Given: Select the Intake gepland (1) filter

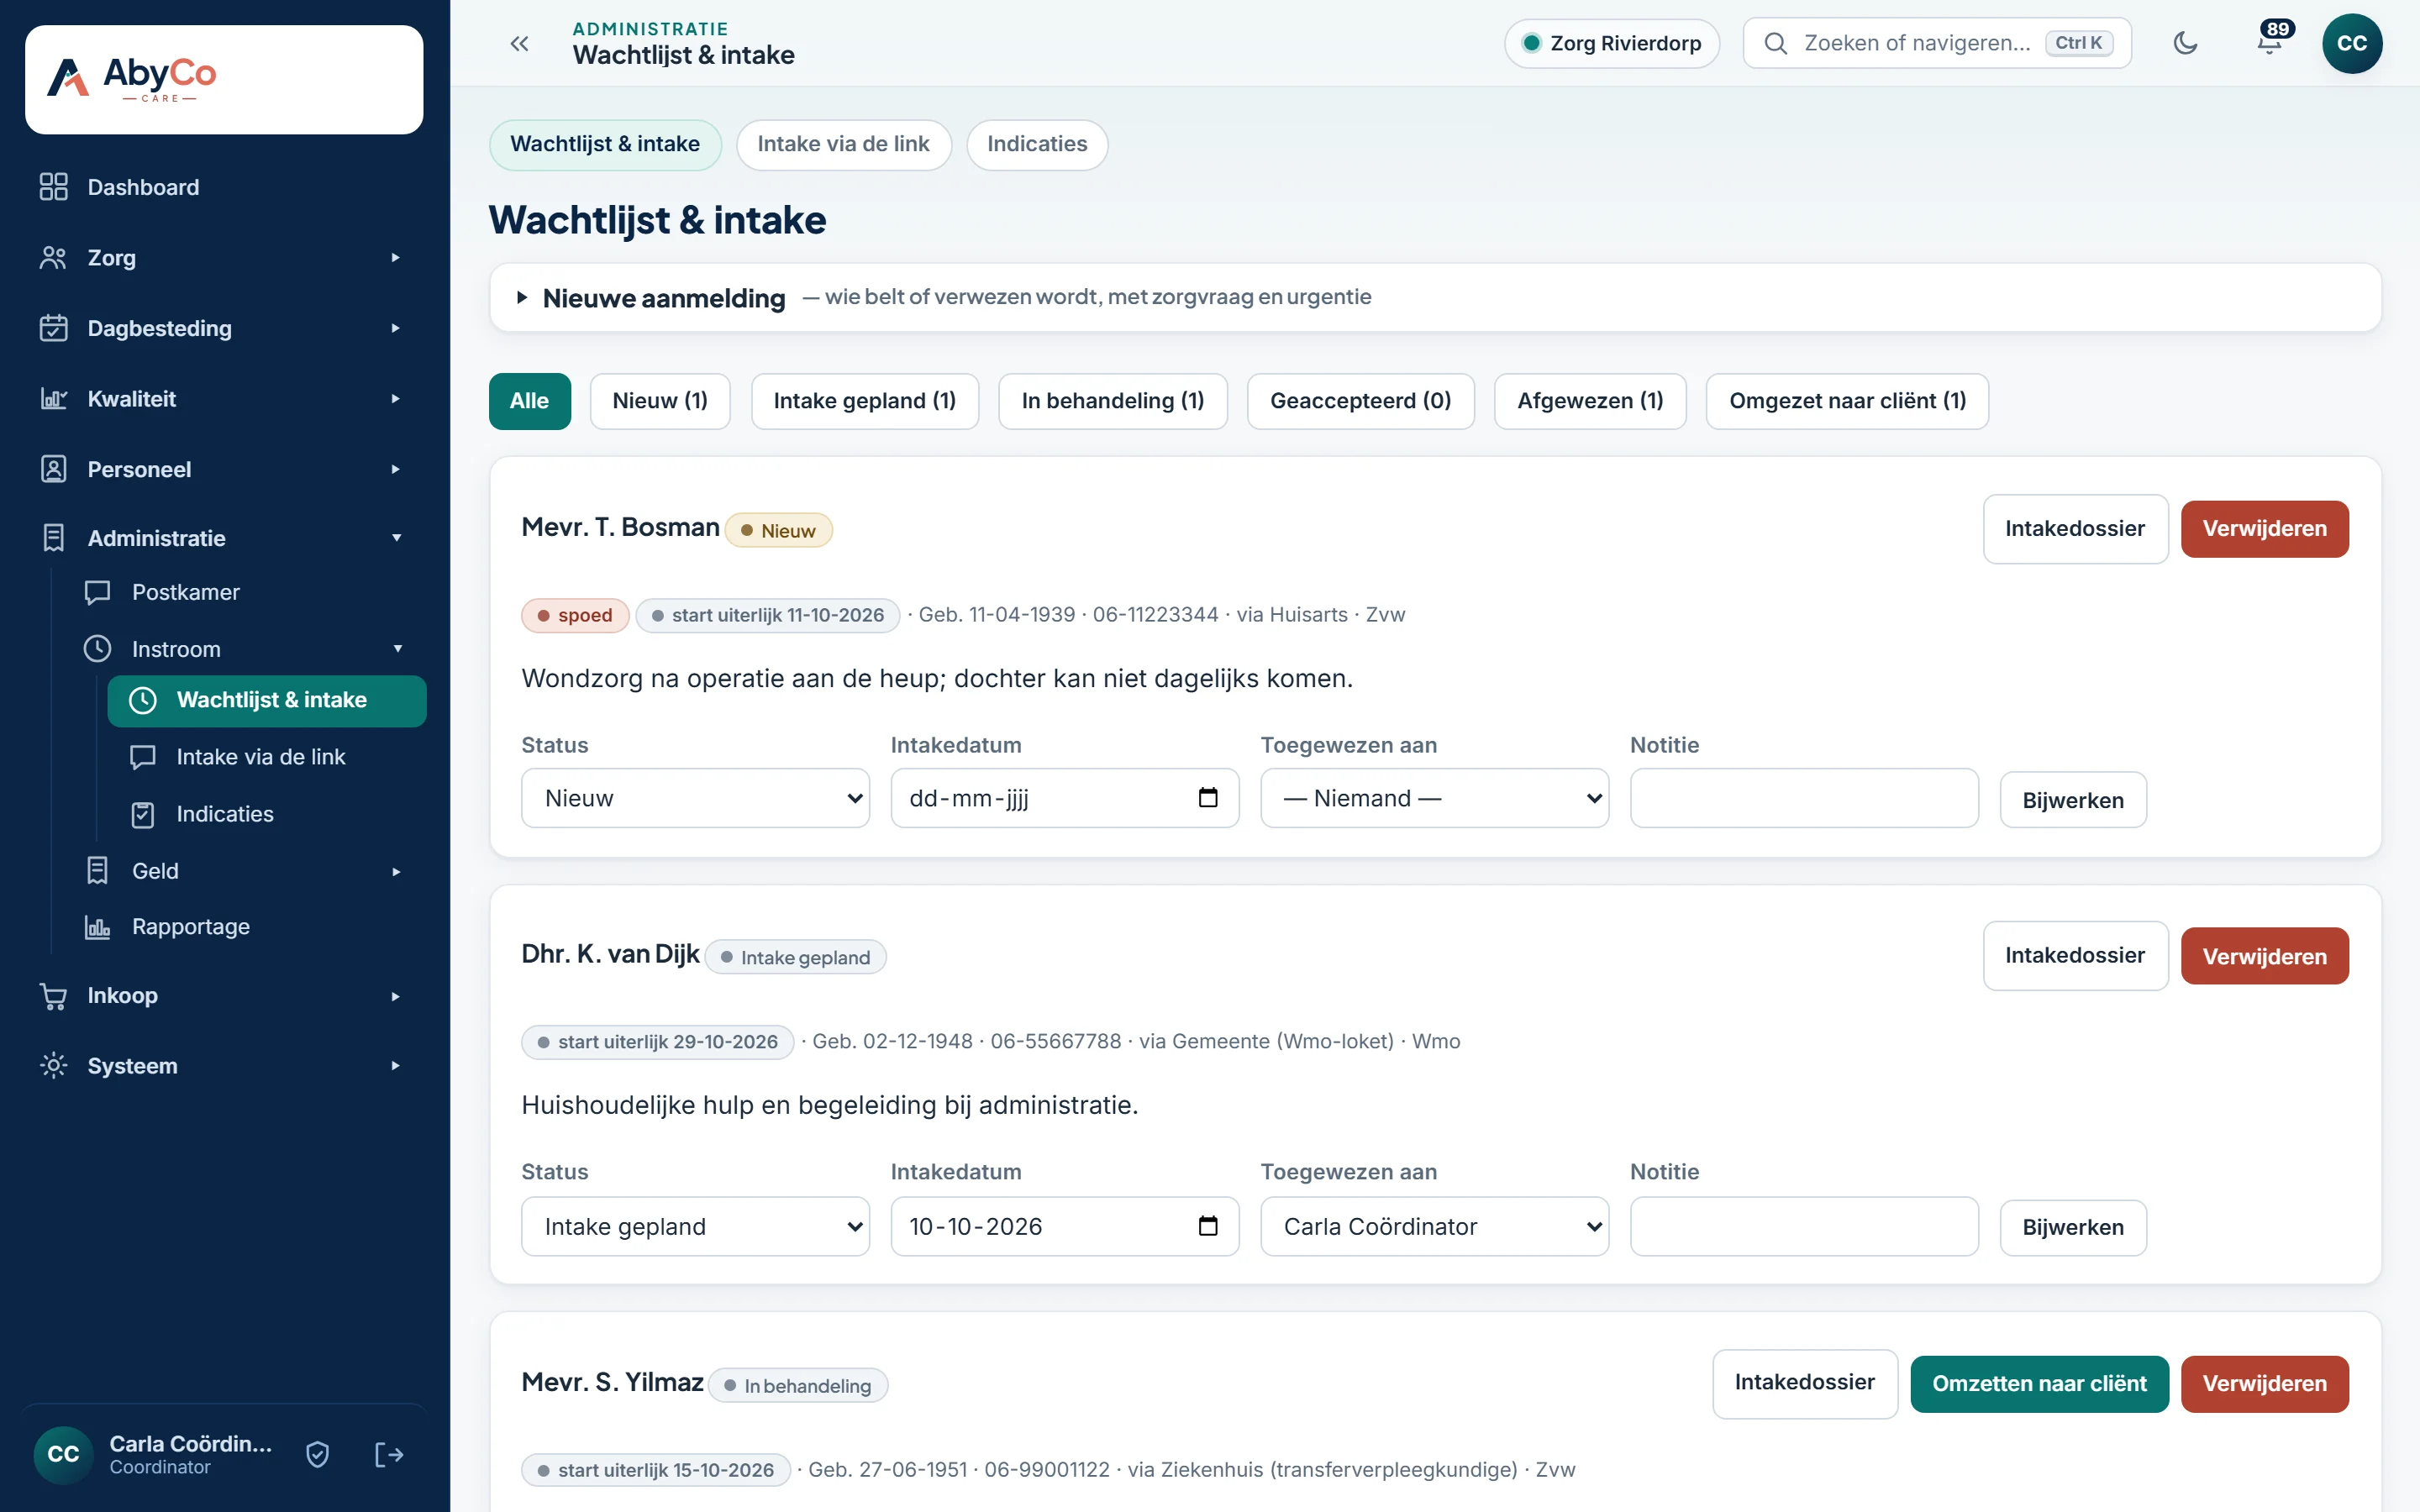Looking at the screenshot, I should click(864, 401).
